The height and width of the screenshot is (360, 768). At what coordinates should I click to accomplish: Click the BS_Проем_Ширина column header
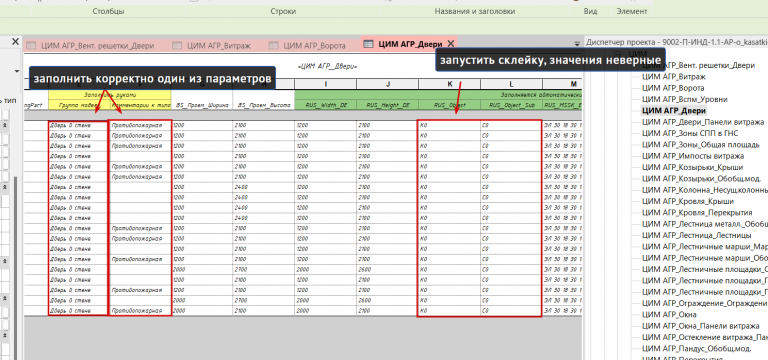tap(202, 105)
